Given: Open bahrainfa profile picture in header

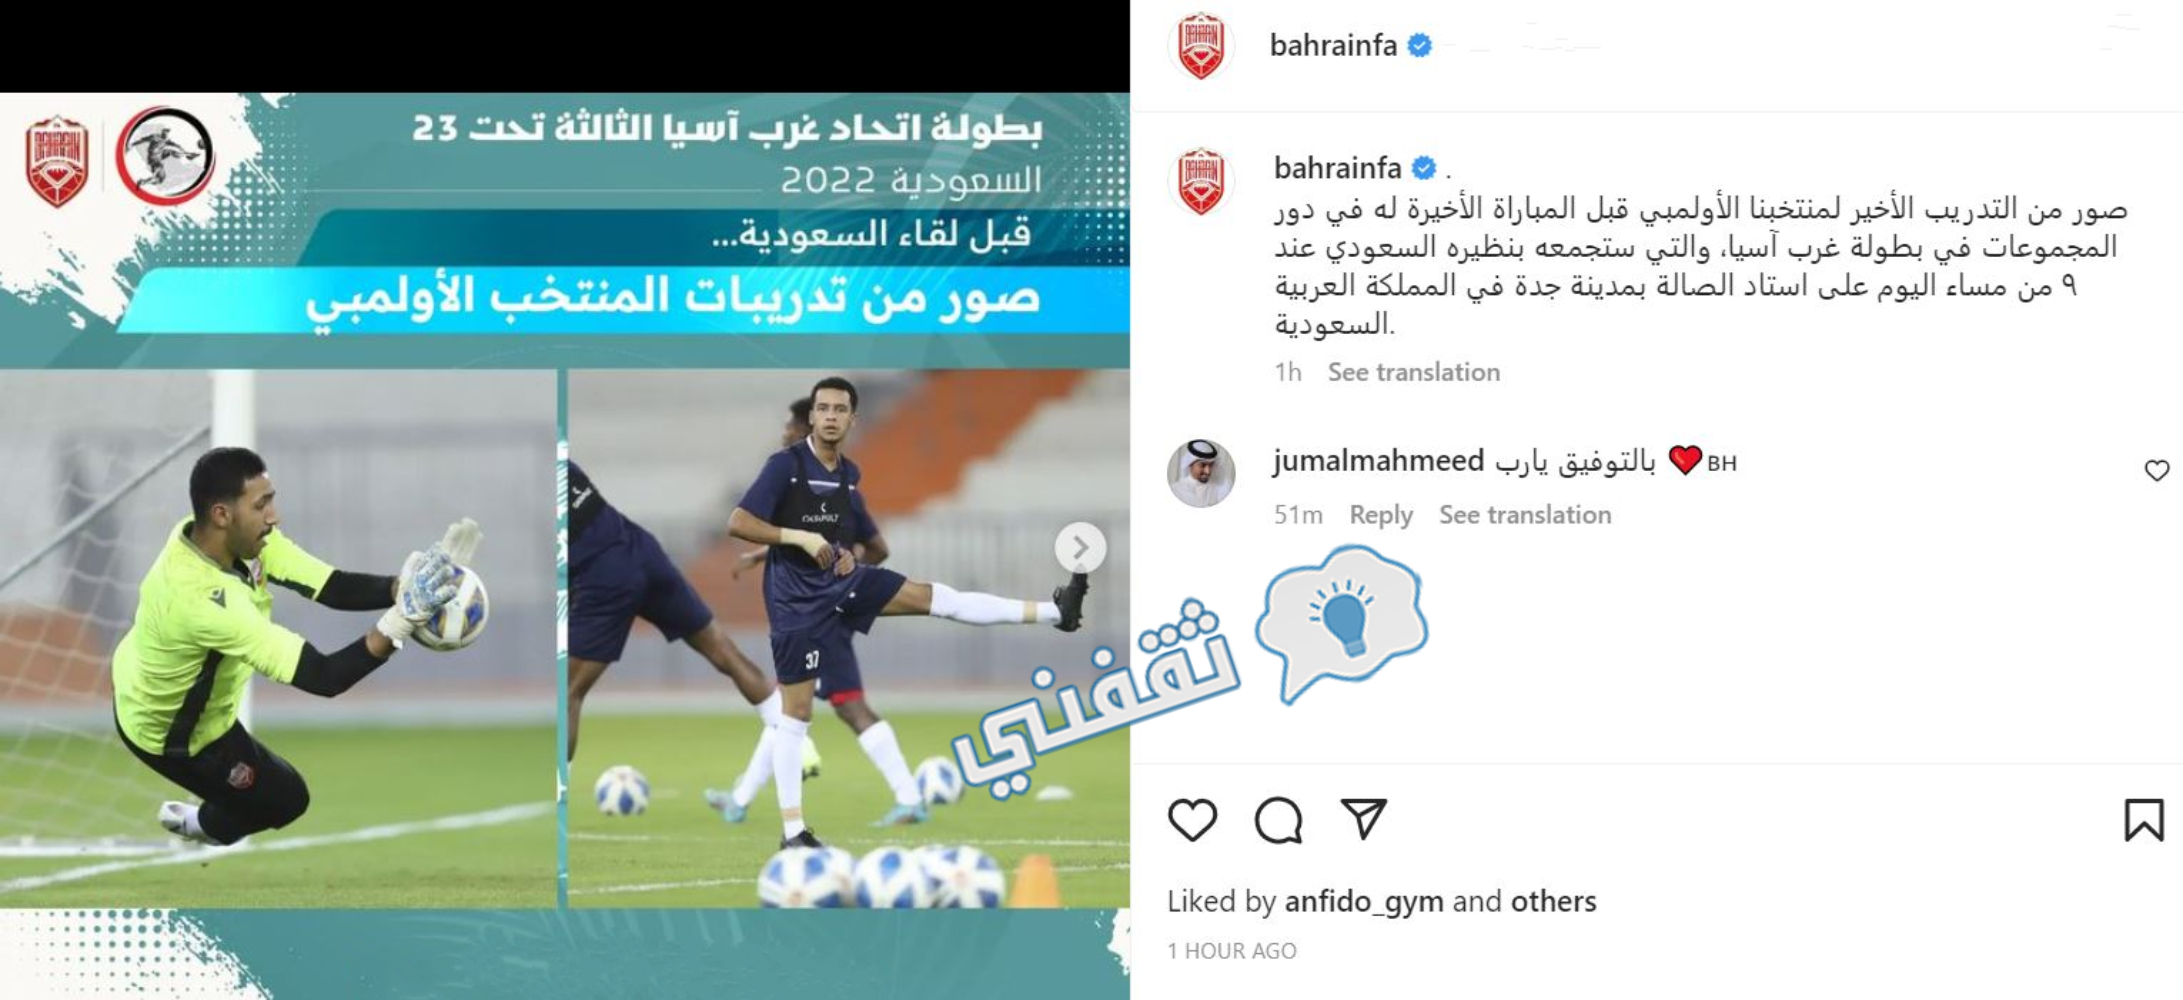Looking at the screenshot, I should (1201, 46).
